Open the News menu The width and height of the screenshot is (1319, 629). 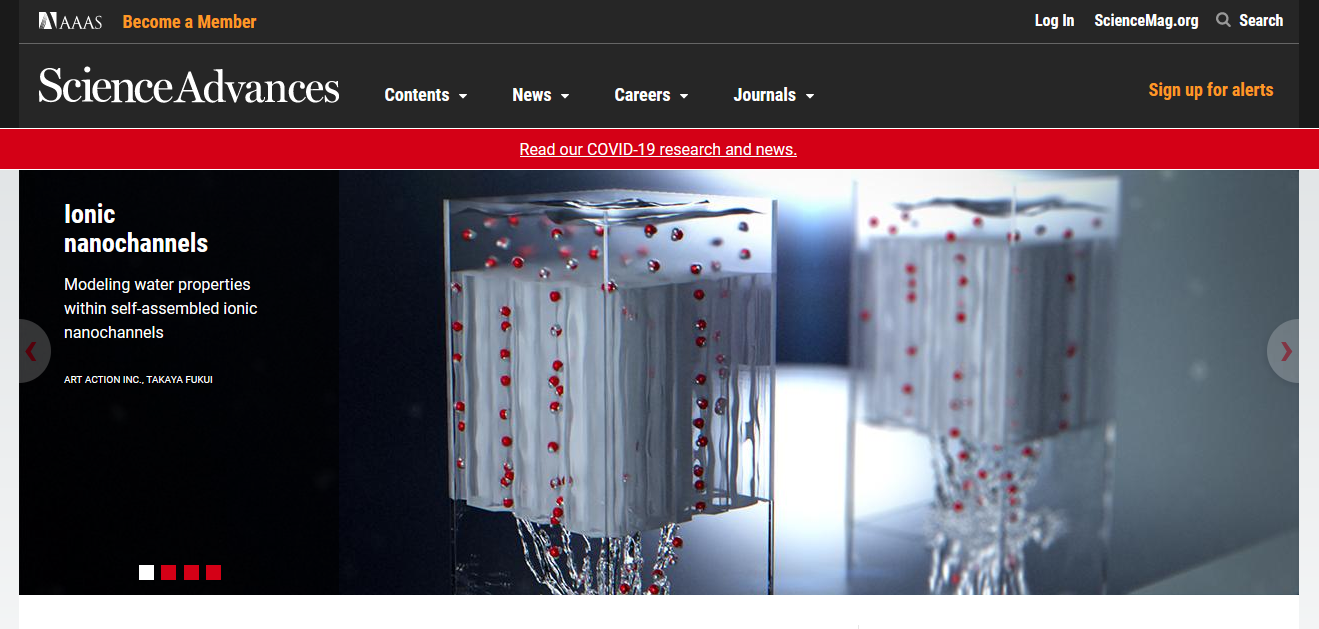(532, 95)
